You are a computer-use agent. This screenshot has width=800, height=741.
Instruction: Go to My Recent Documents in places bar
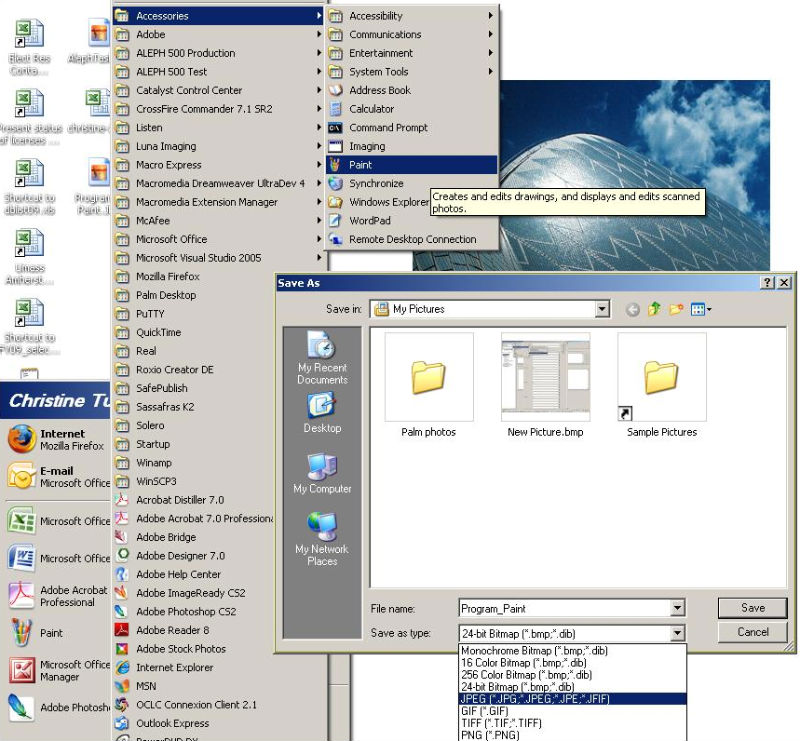point(322,358)
